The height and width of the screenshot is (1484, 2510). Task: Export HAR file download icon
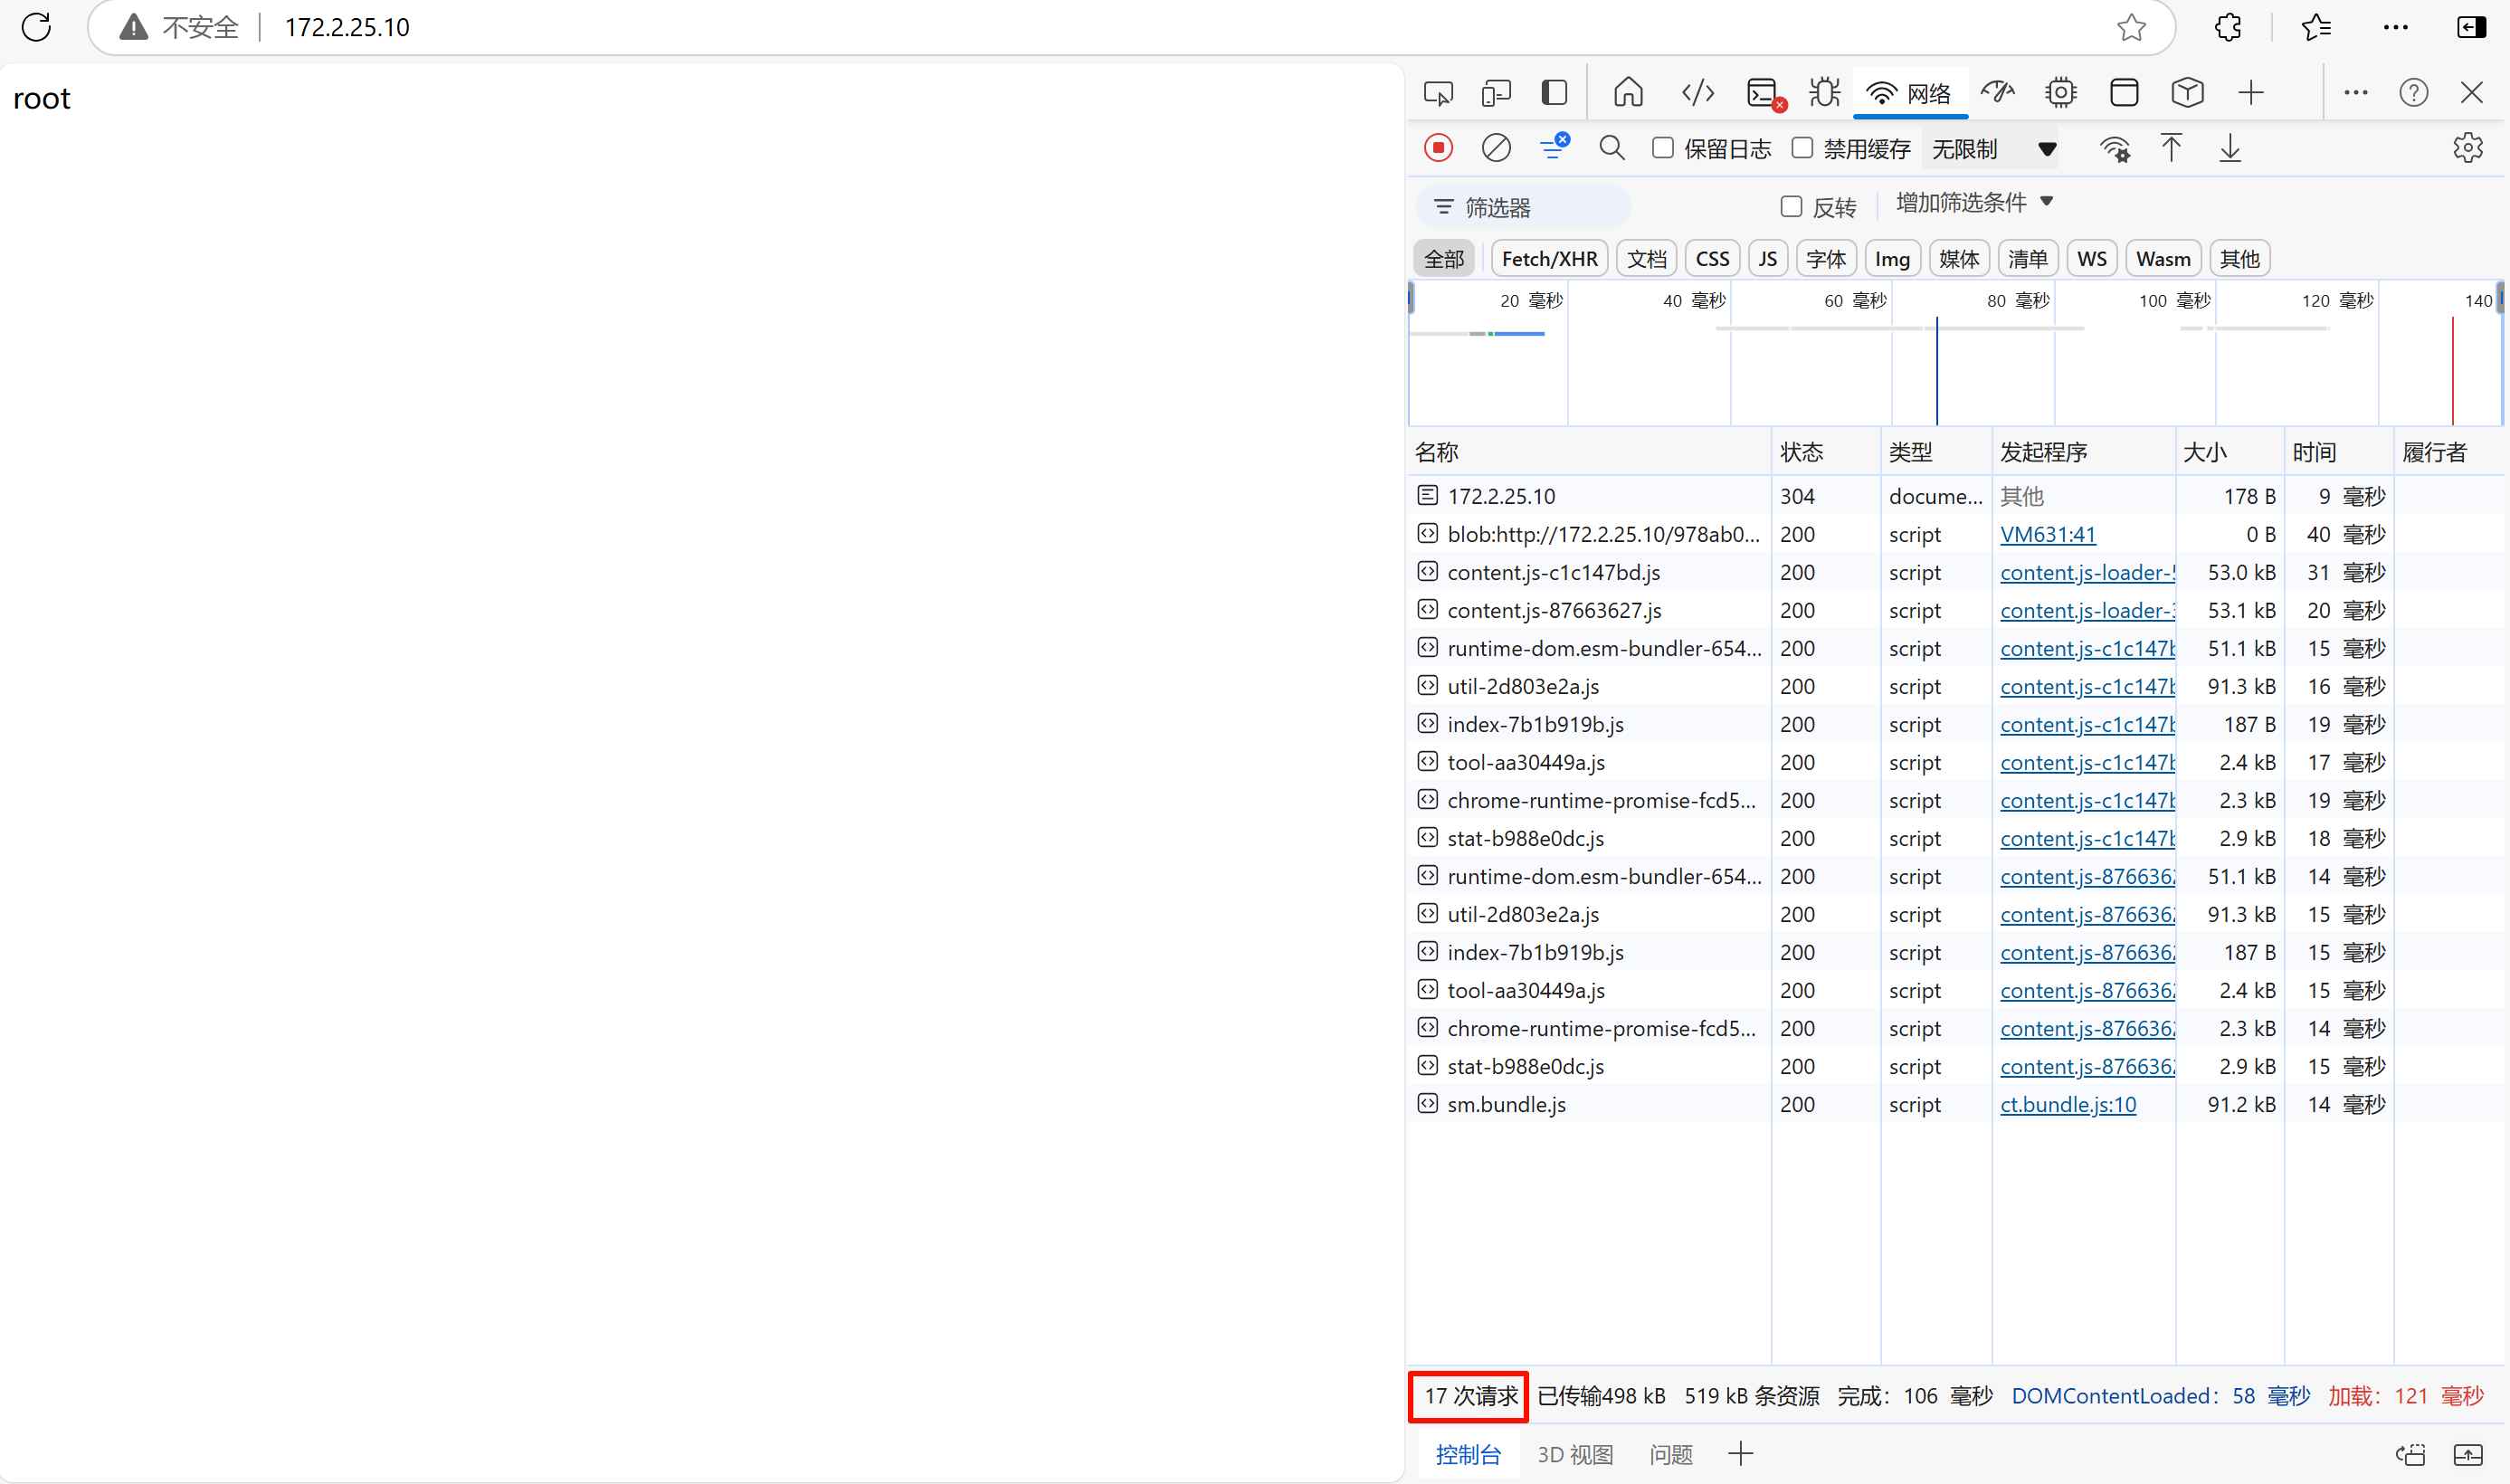click(x=2229, y=148)
